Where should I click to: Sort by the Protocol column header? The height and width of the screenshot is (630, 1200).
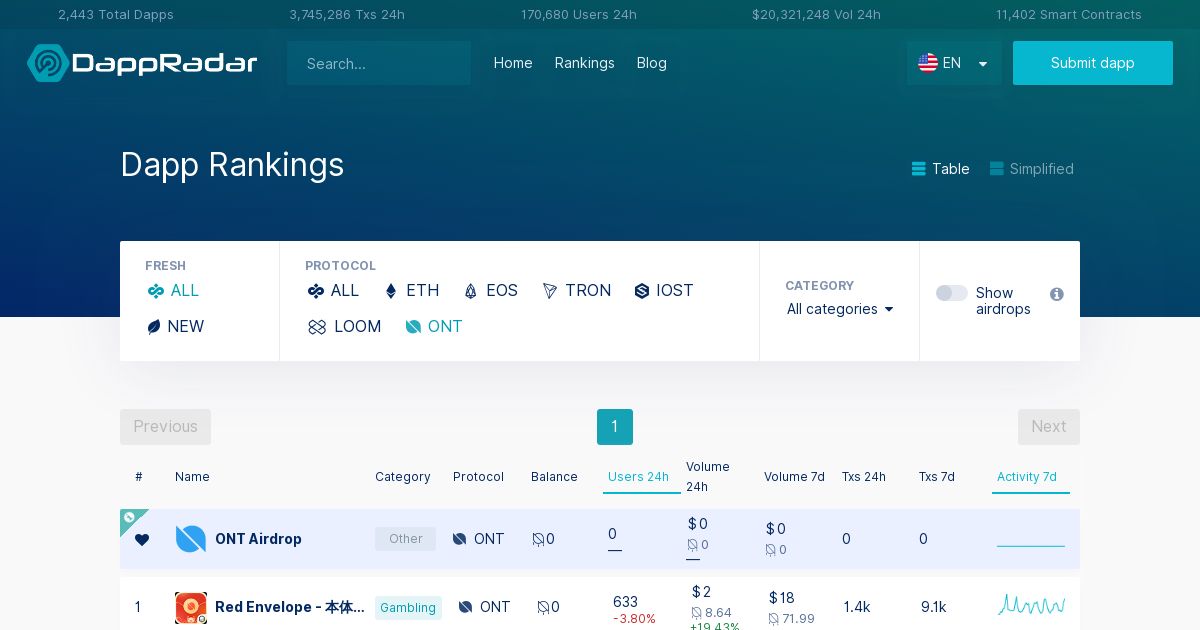click(478, 477)
